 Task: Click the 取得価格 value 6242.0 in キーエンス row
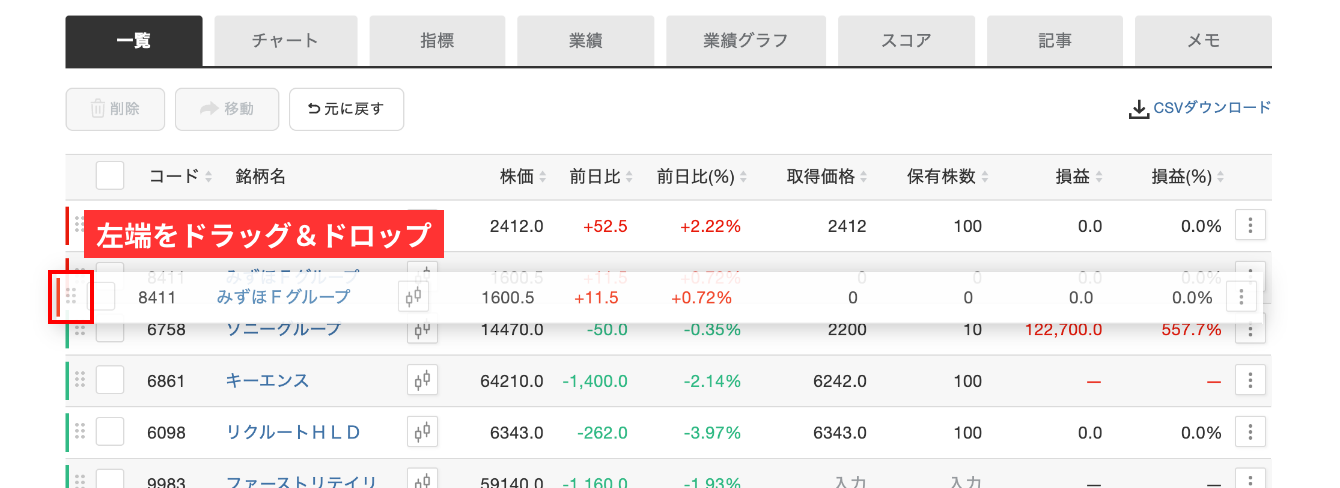(x=840, y=381)
